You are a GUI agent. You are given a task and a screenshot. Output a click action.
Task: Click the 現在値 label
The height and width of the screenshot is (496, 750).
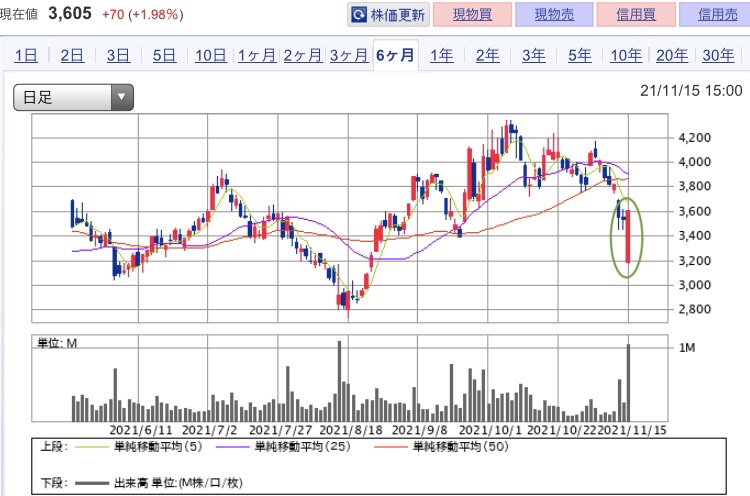[19, 14]
